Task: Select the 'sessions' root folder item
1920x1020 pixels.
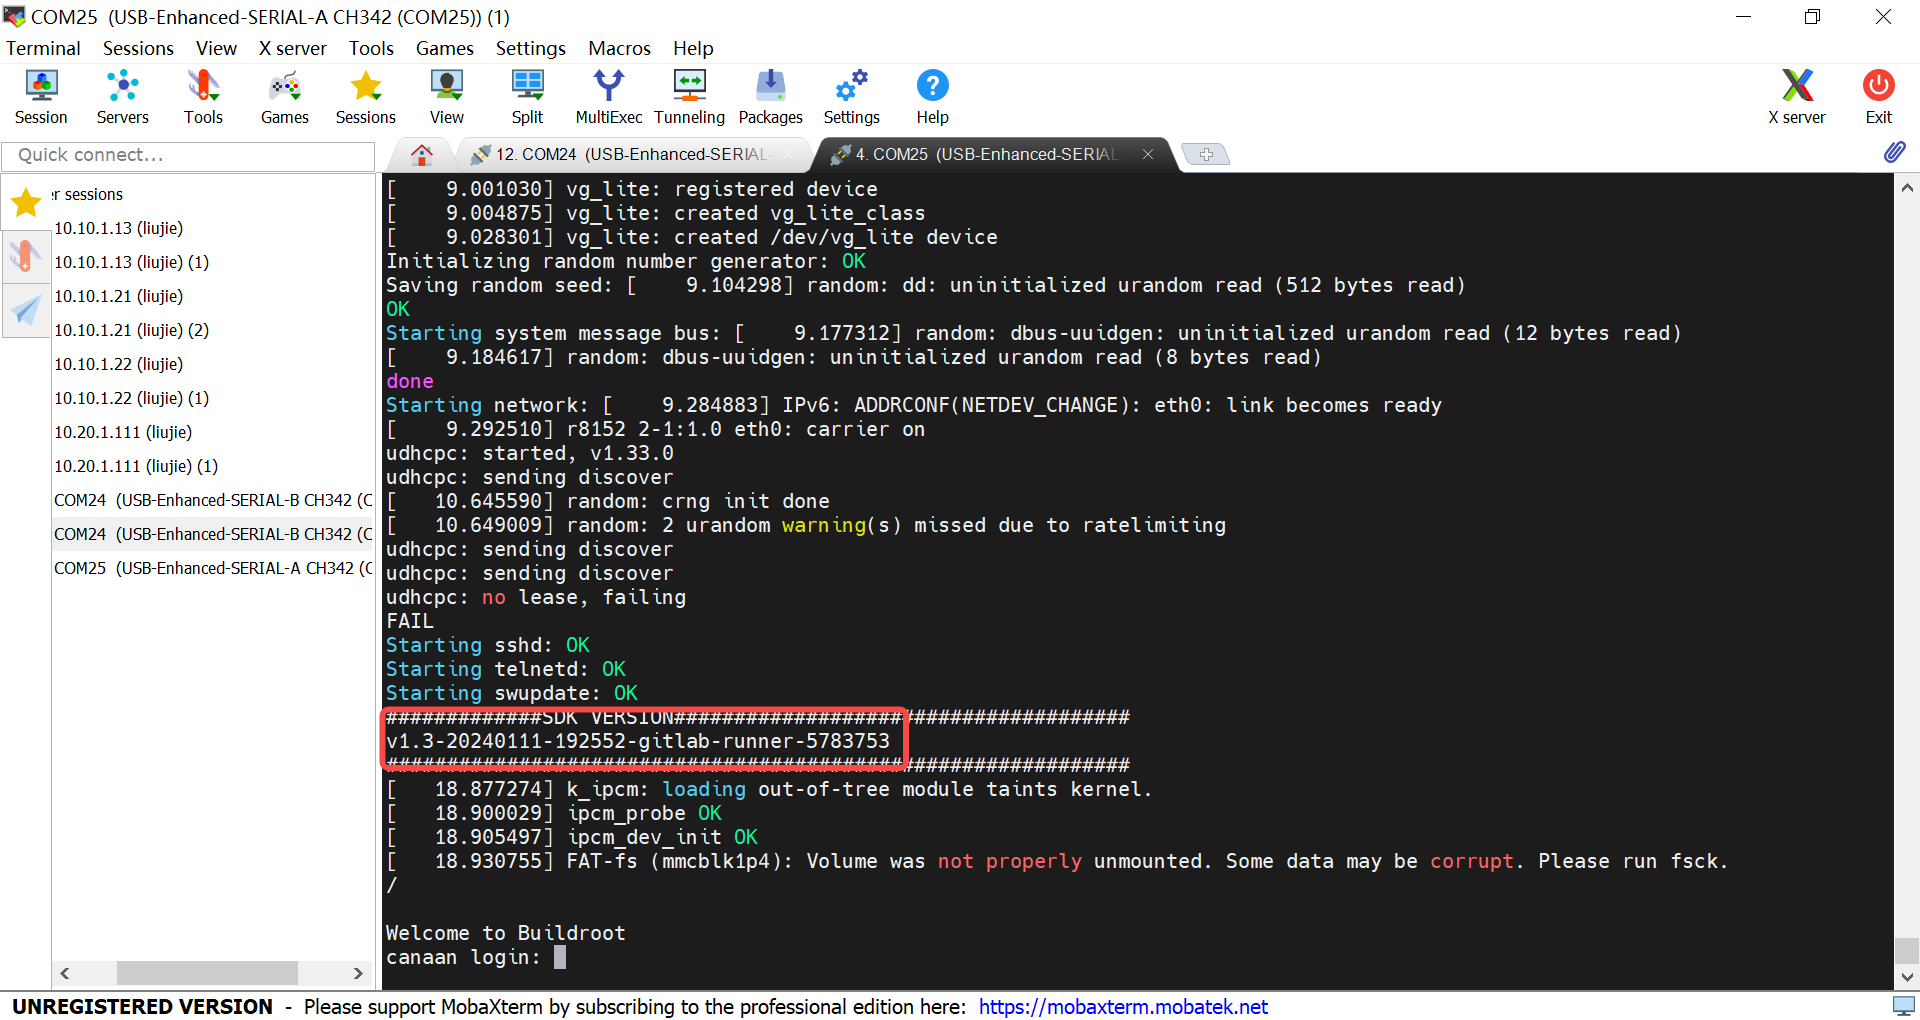Action: [x=88, y=194]
